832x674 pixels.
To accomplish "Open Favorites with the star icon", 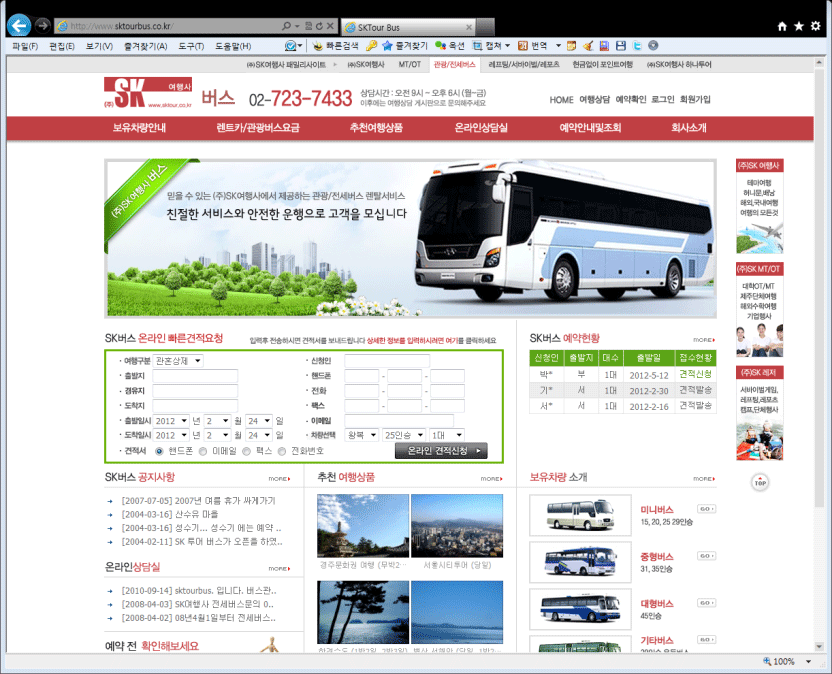I will (x=799, y=26).
